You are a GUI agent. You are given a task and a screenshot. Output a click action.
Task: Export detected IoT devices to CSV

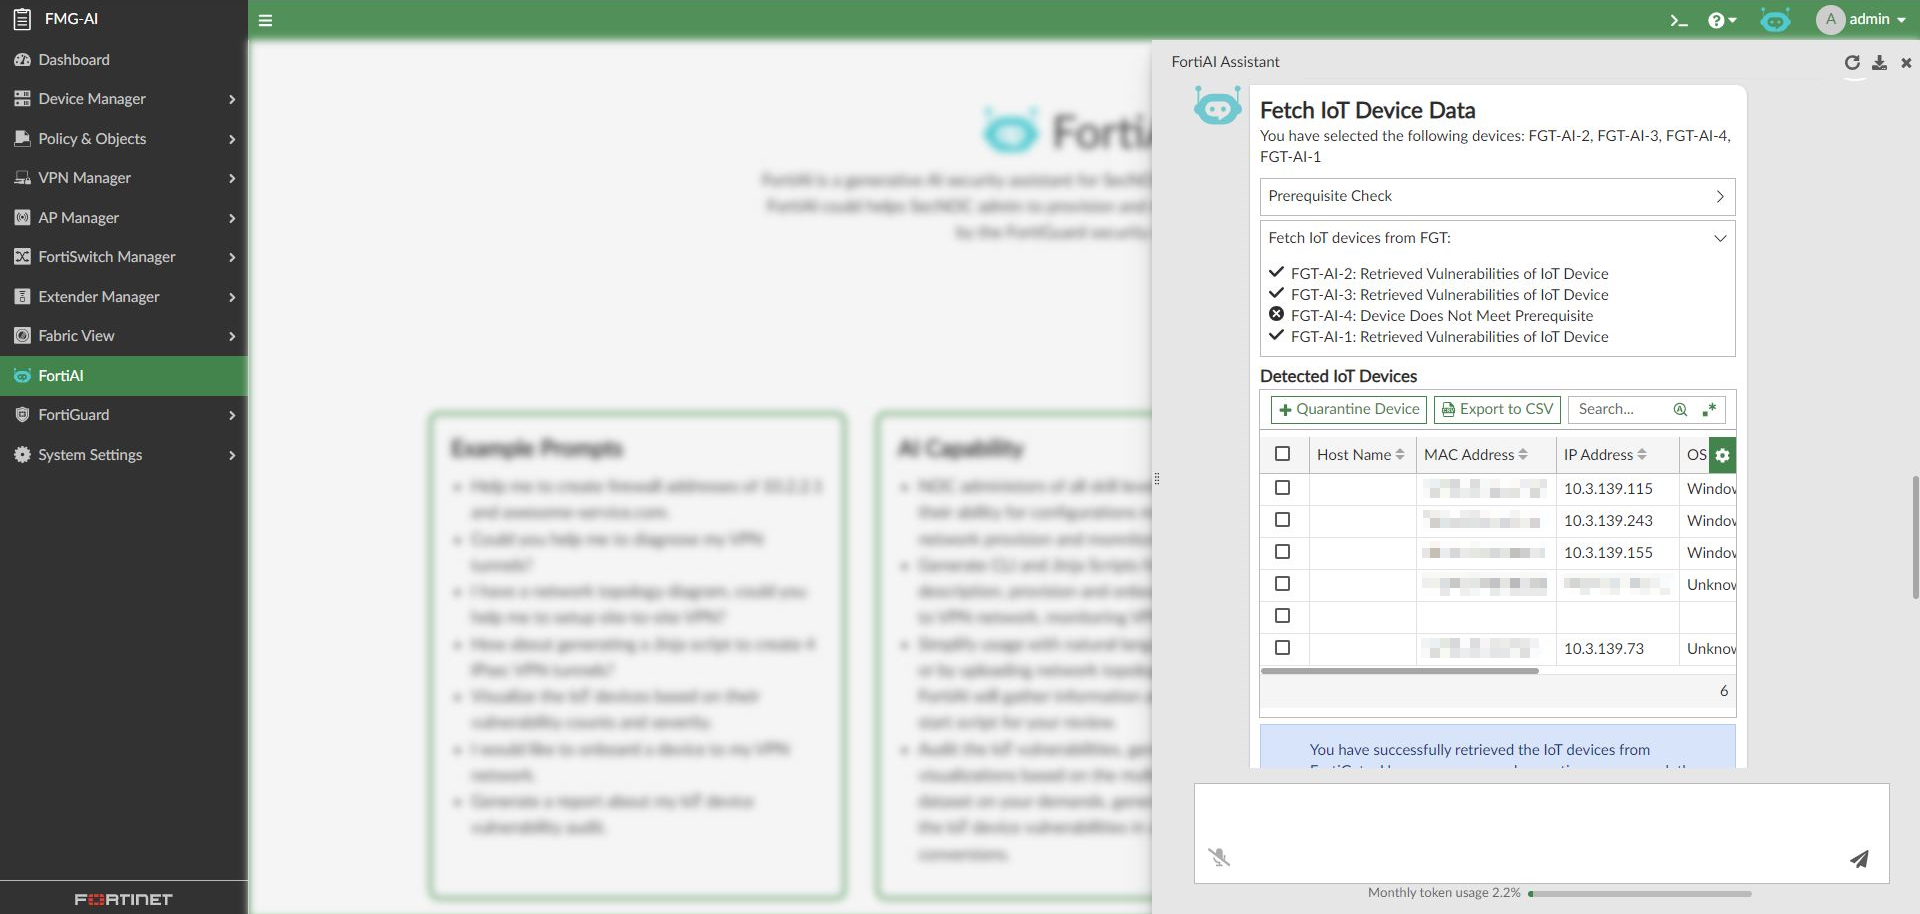[x=1496, y=409]
